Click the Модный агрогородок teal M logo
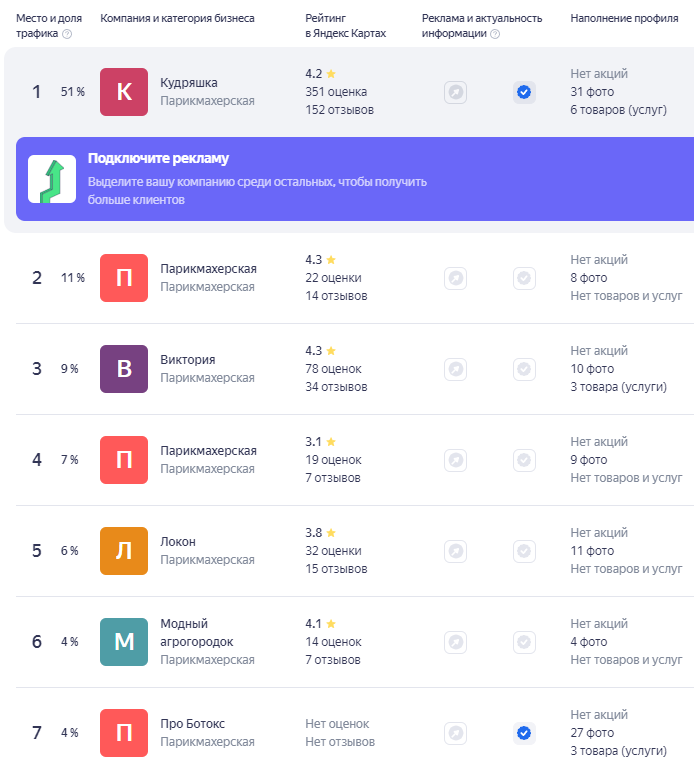Viewport: 694px width, 778px height. pyautogui.click(x=124, y=642)
